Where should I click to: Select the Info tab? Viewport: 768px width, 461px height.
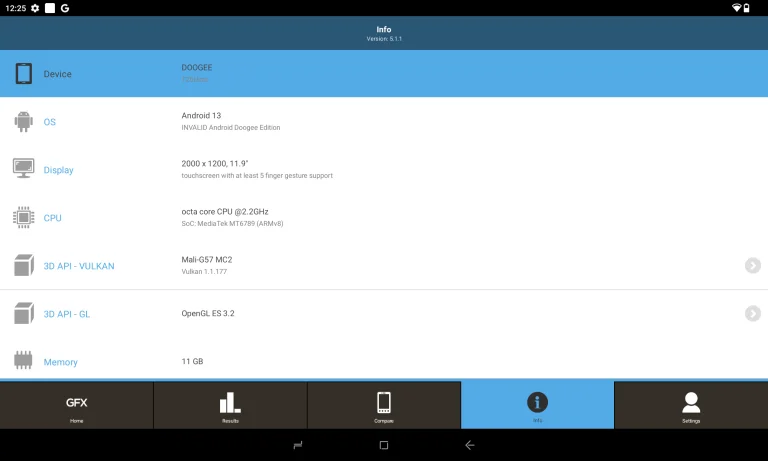pos(537,405)
